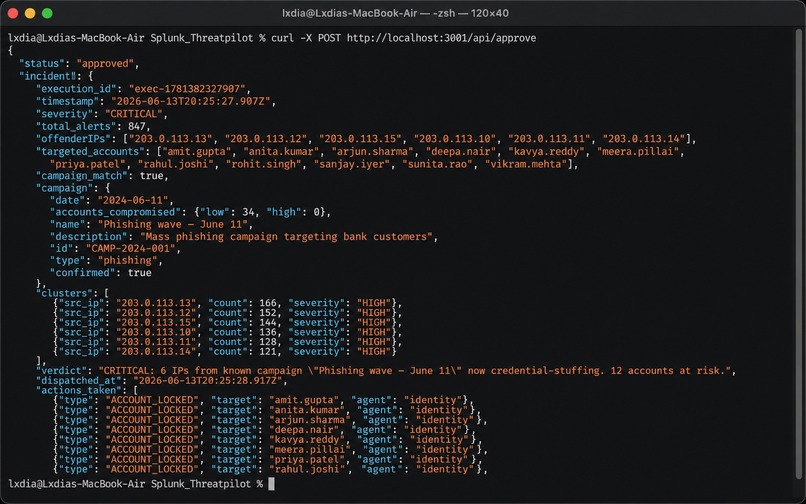
Task: Minimize the terminal with the yellow button
Action: pos(30,13)
